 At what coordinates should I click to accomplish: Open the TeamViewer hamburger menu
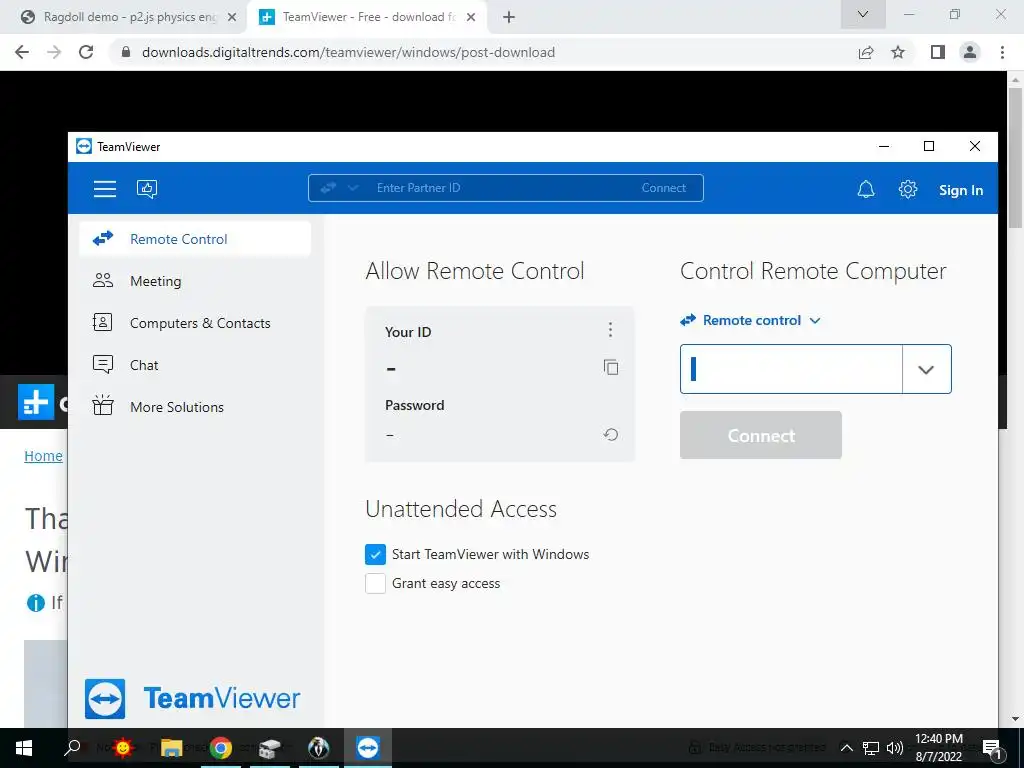[104, 189]
